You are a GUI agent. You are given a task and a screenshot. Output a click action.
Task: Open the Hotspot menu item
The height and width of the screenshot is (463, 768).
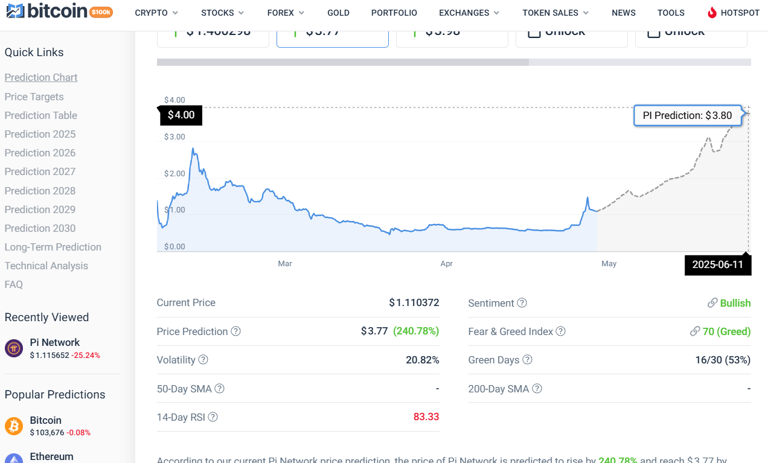point(733,13)
